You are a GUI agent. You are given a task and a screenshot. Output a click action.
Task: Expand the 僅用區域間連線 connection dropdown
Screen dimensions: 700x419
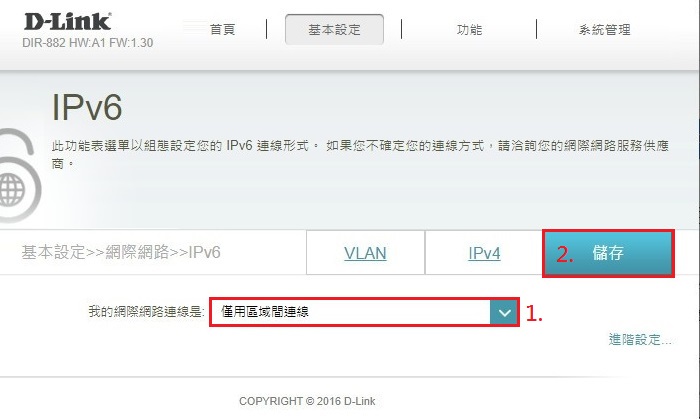pos(364,312)
